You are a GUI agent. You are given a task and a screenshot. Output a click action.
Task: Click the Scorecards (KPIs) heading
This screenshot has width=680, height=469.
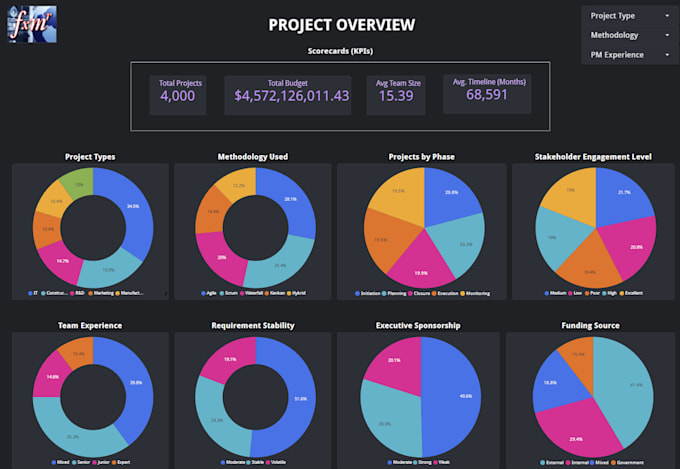pos(340,51)
